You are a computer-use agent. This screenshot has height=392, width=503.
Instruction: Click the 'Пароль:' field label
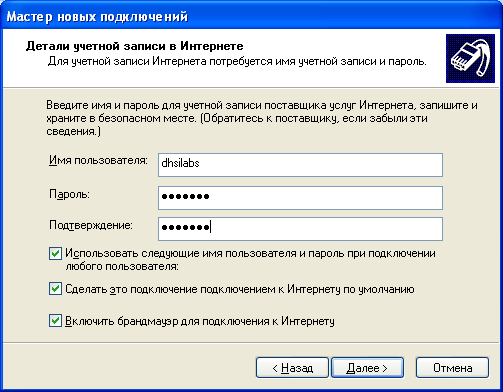pos(69,194)
